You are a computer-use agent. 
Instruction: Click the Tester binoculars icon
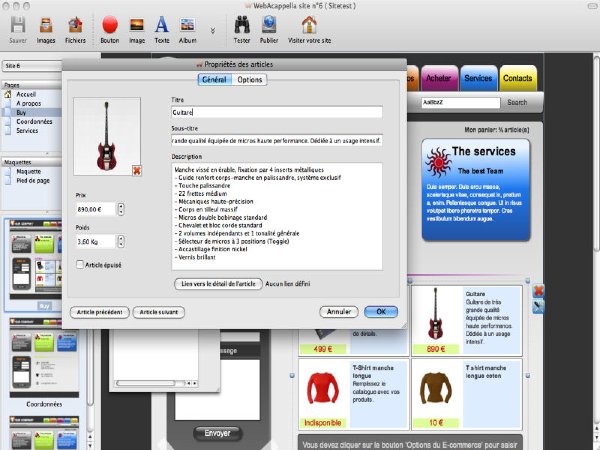(242, 25)
